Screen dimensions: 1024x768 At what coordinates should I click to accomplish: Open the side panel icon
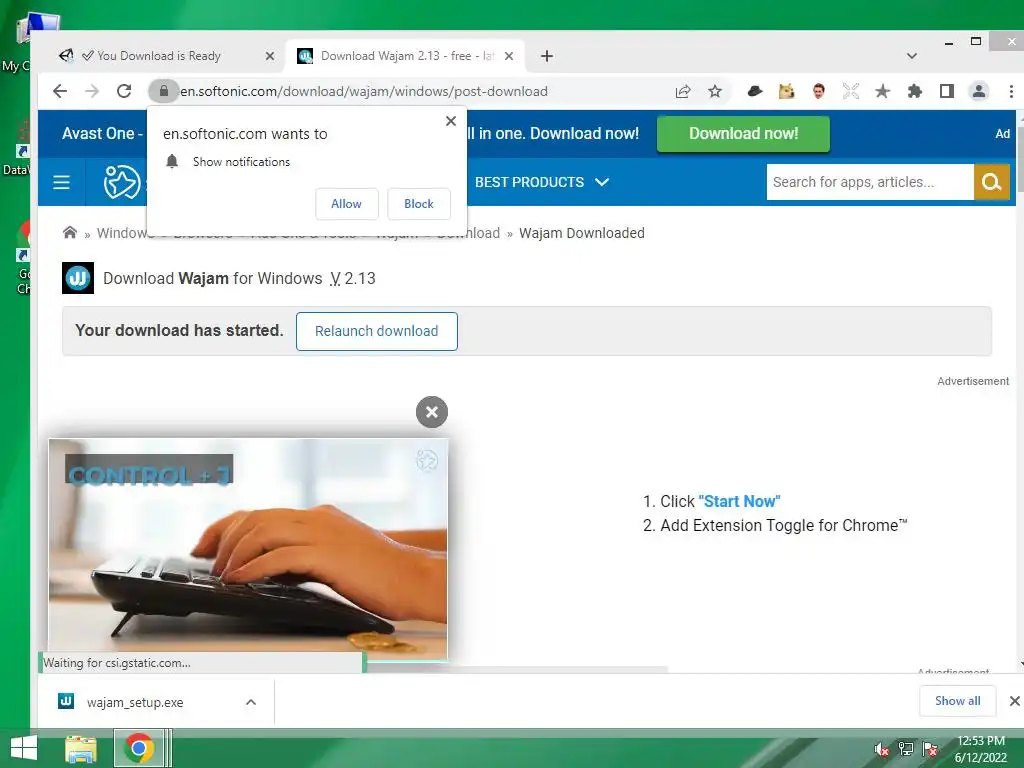click(x=946, y=91)
